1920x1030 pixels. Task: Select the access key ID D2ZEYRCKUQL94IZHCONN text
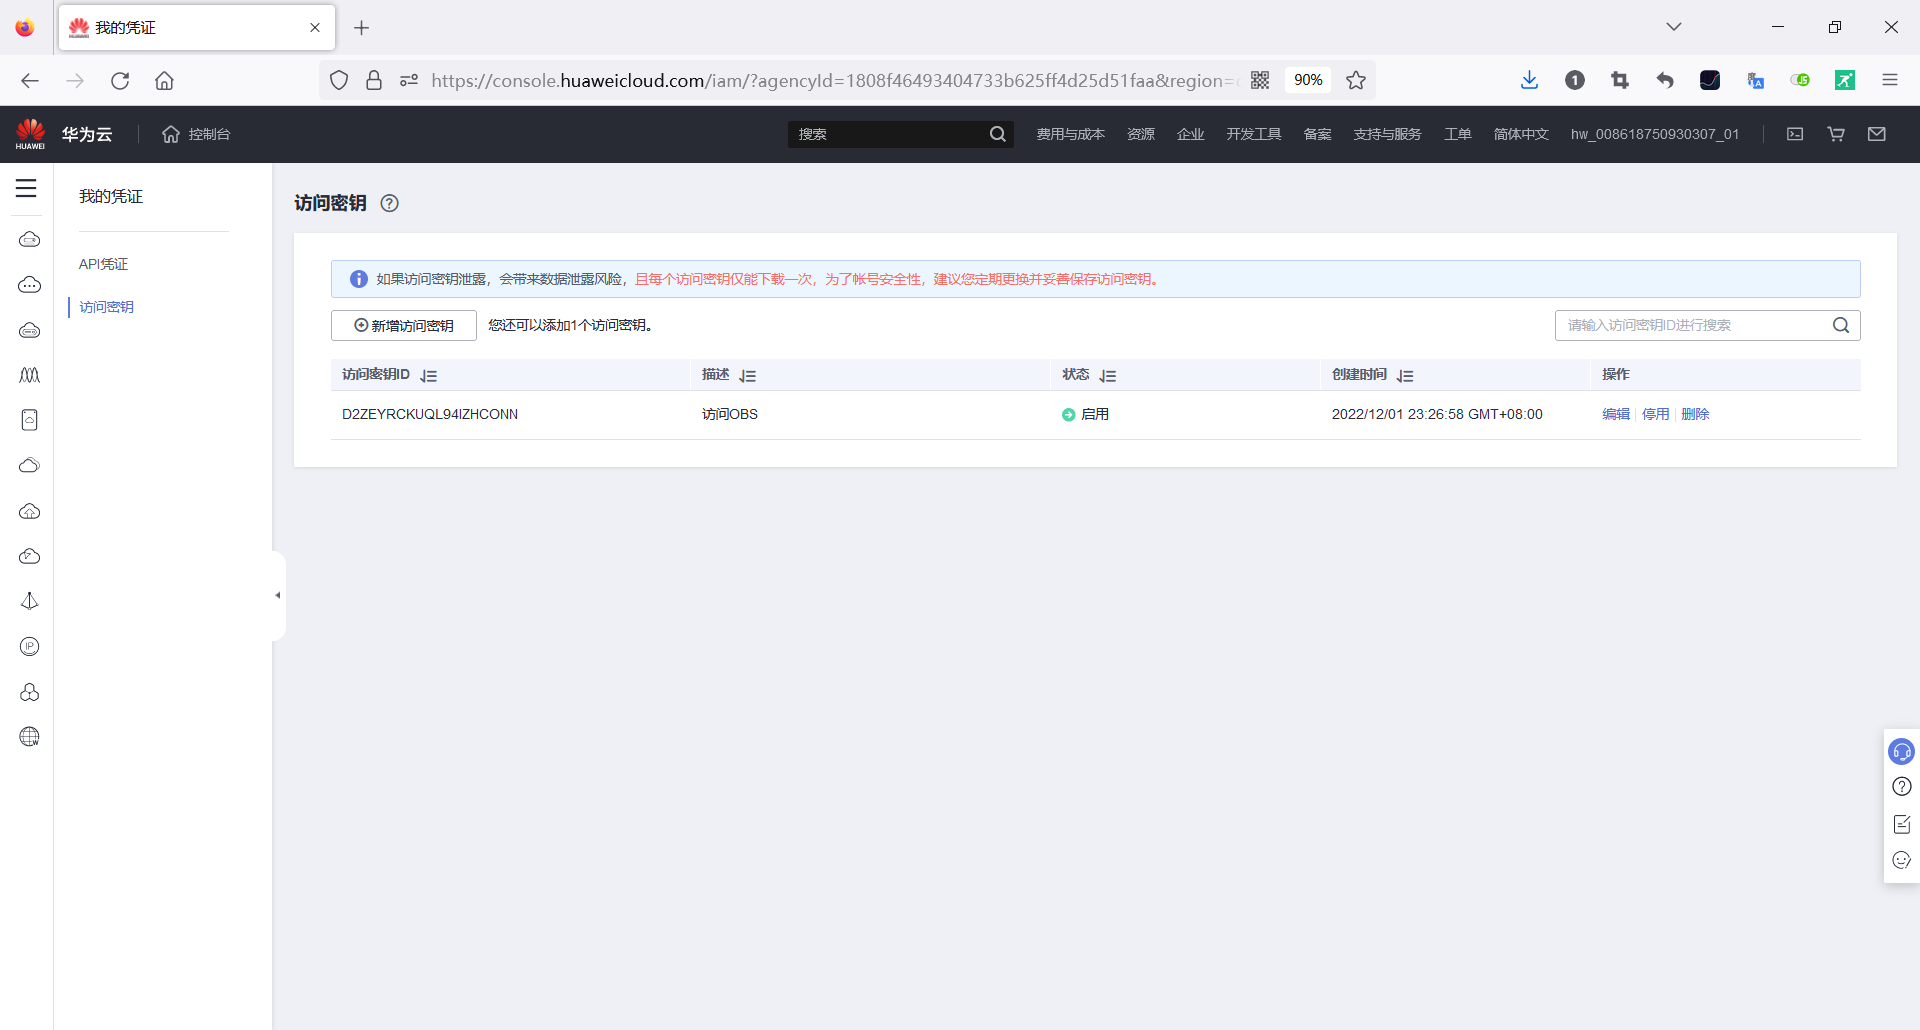(430, 414)
